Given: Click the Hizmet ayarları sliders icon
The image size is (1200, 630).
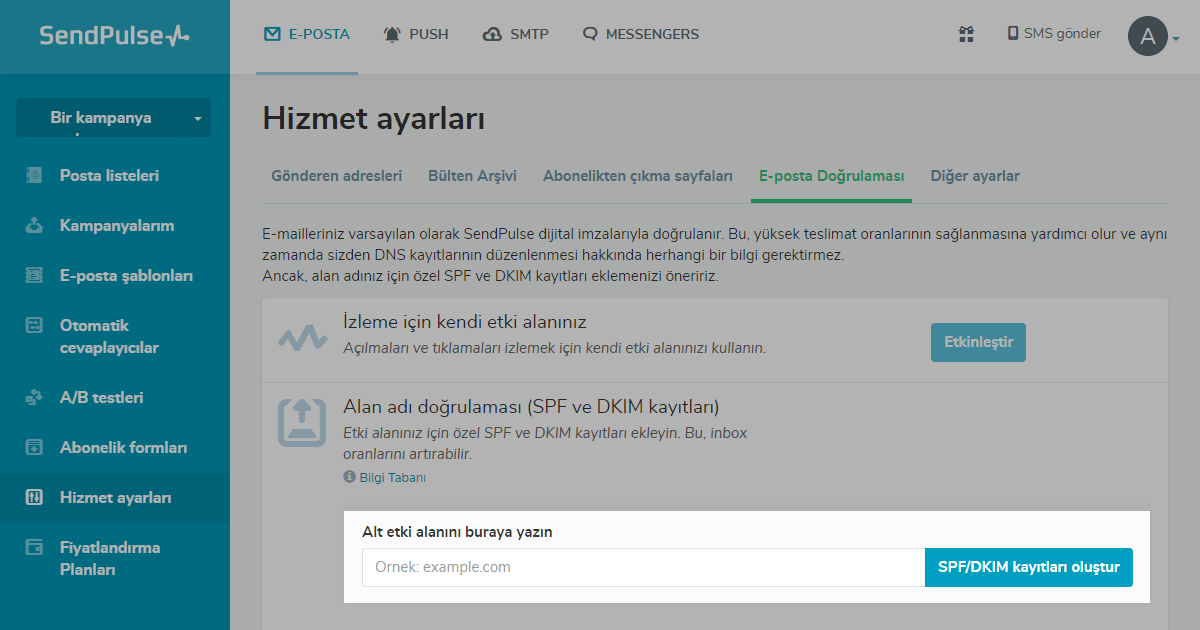Looking at the screenshot, I should (x=34, y=498).
